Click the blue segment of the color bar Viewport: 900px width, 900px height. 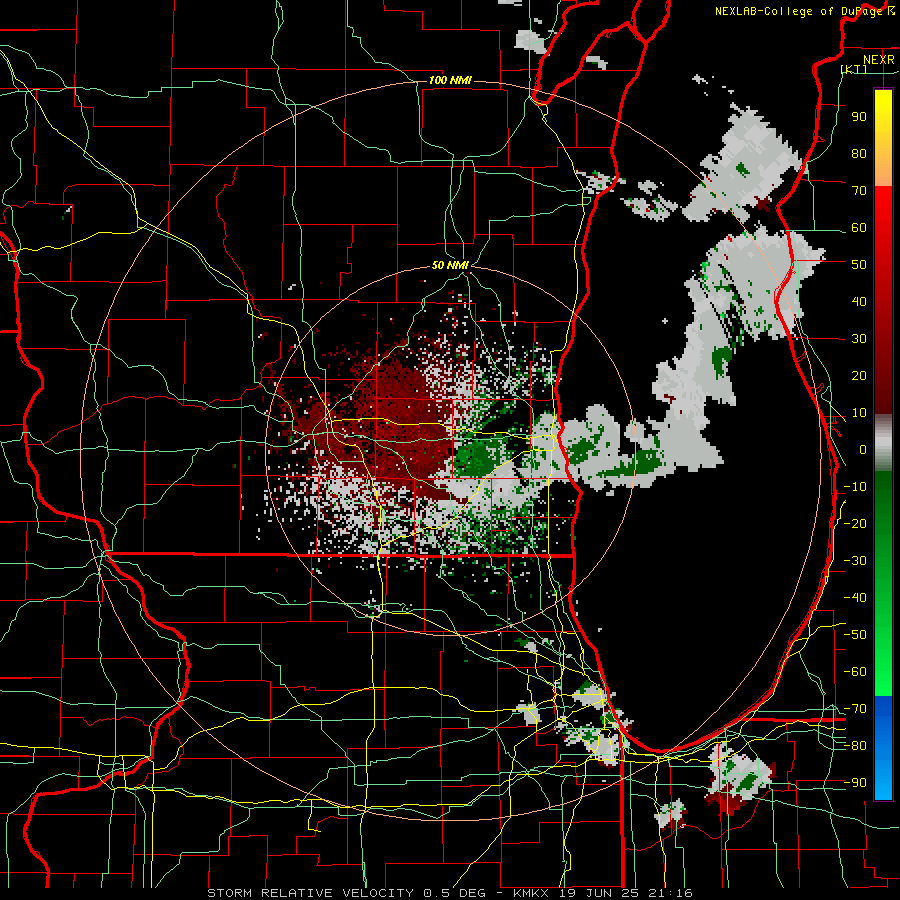click(883, 748)
